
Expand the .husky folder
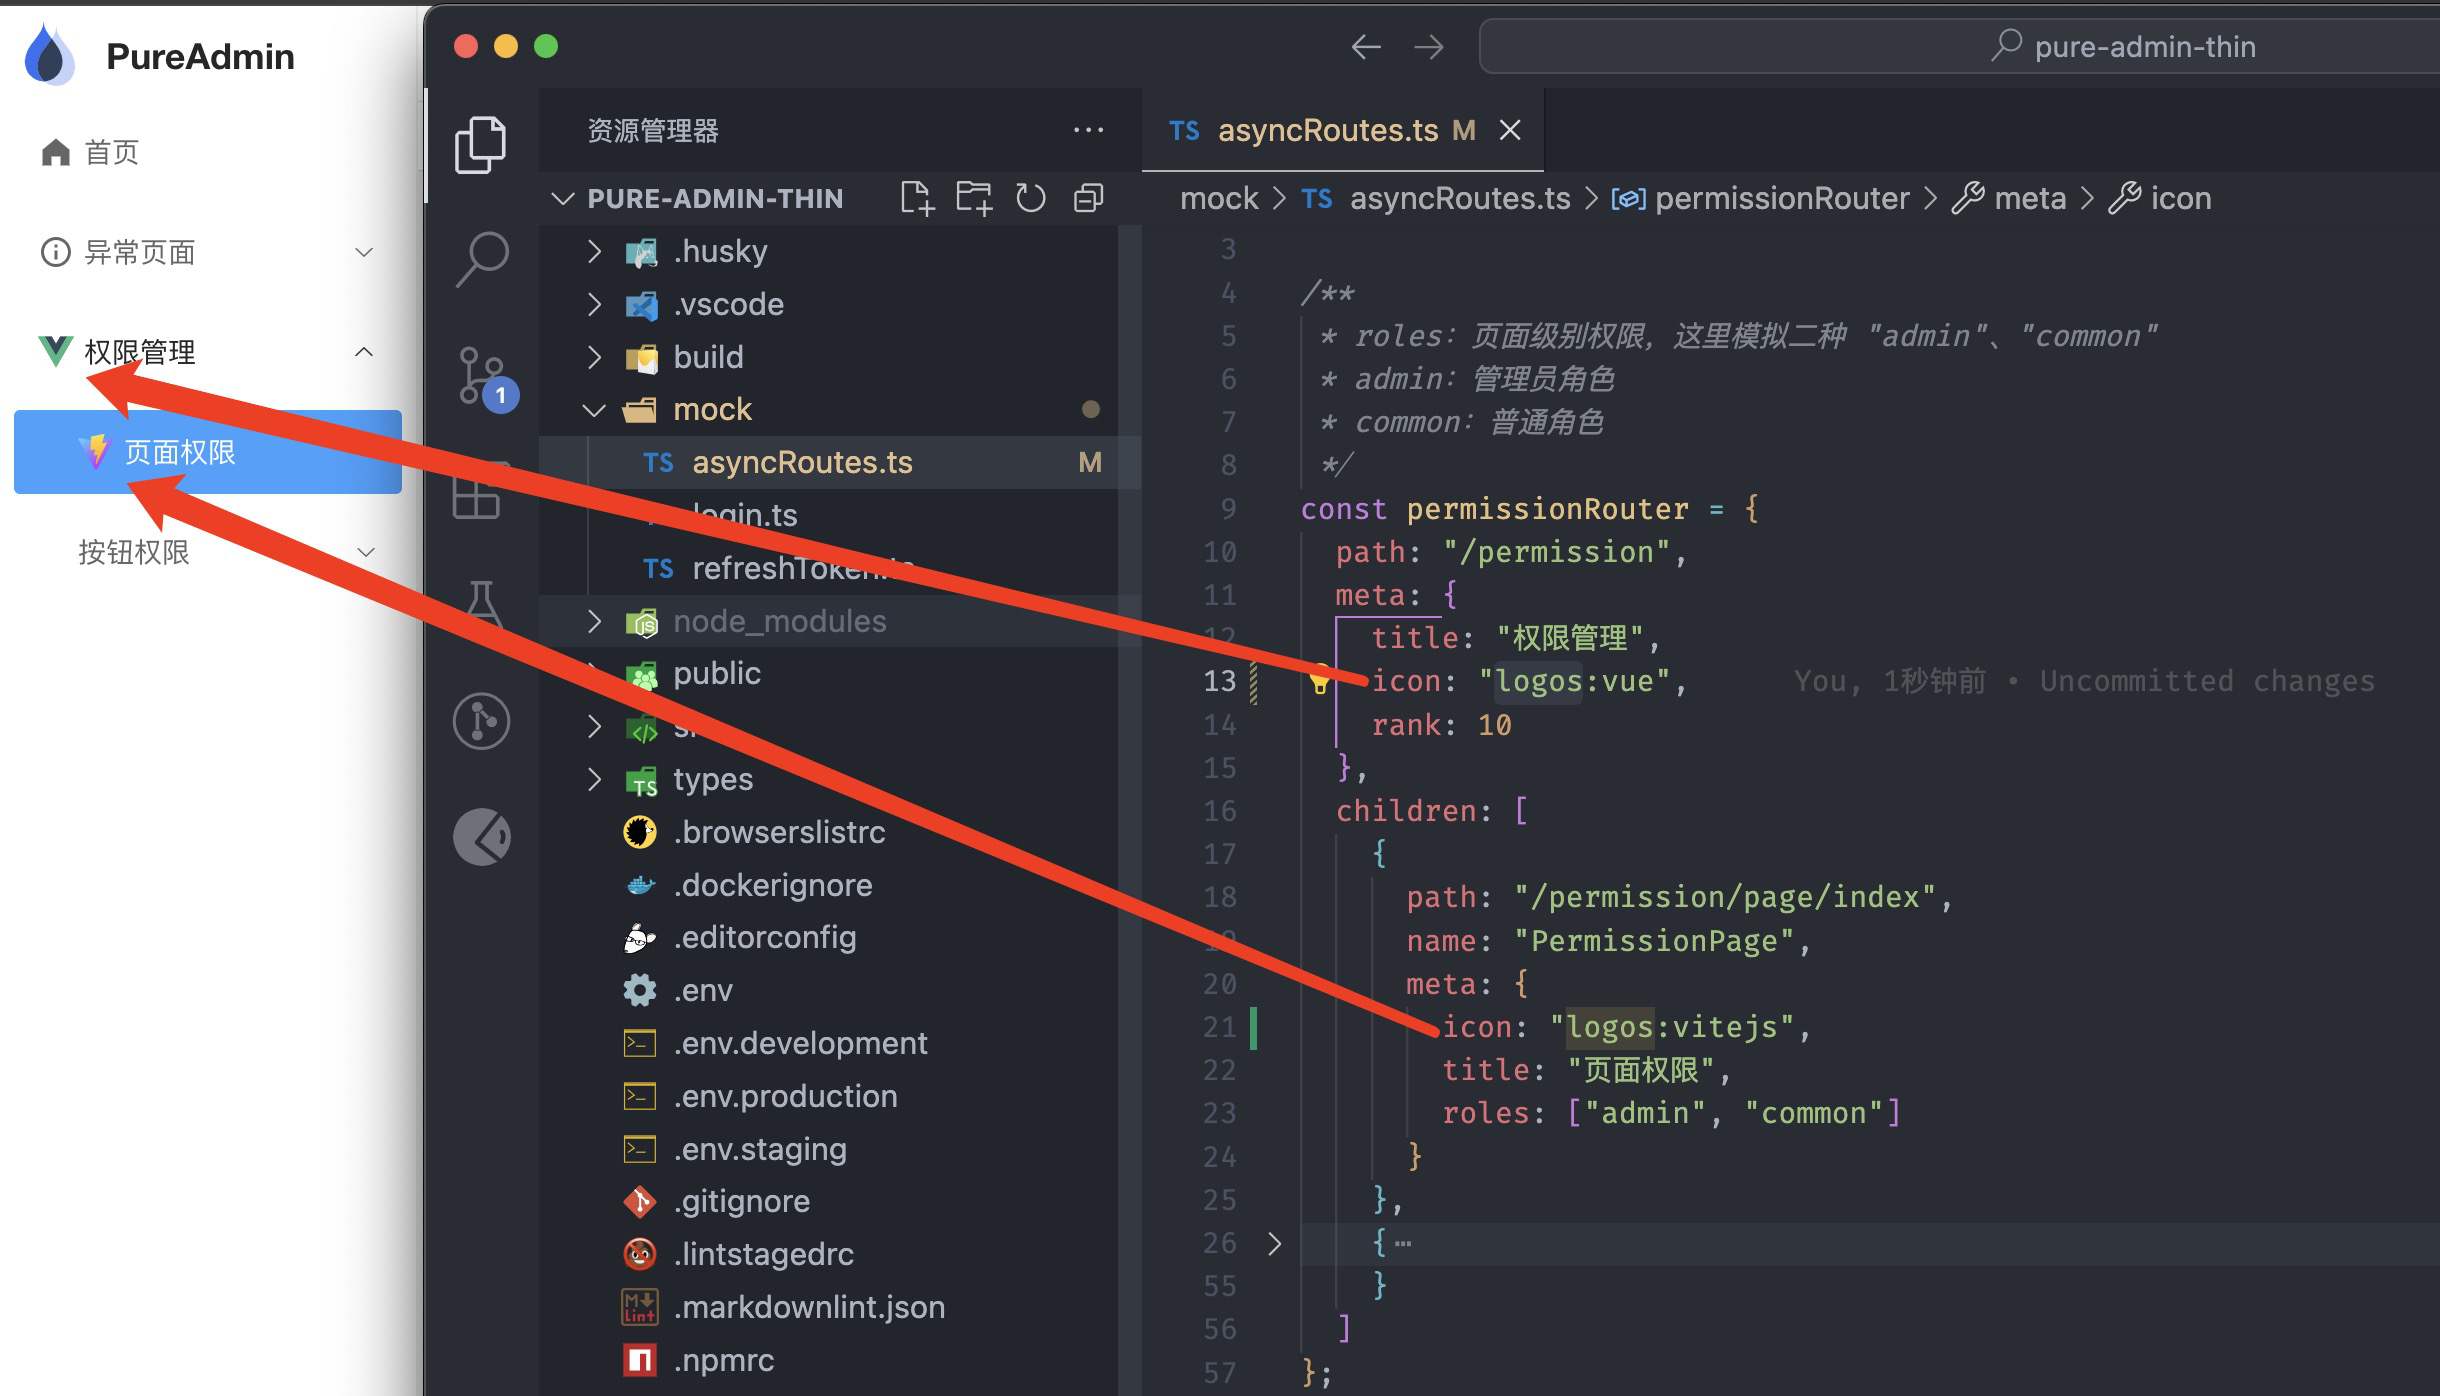594,251
